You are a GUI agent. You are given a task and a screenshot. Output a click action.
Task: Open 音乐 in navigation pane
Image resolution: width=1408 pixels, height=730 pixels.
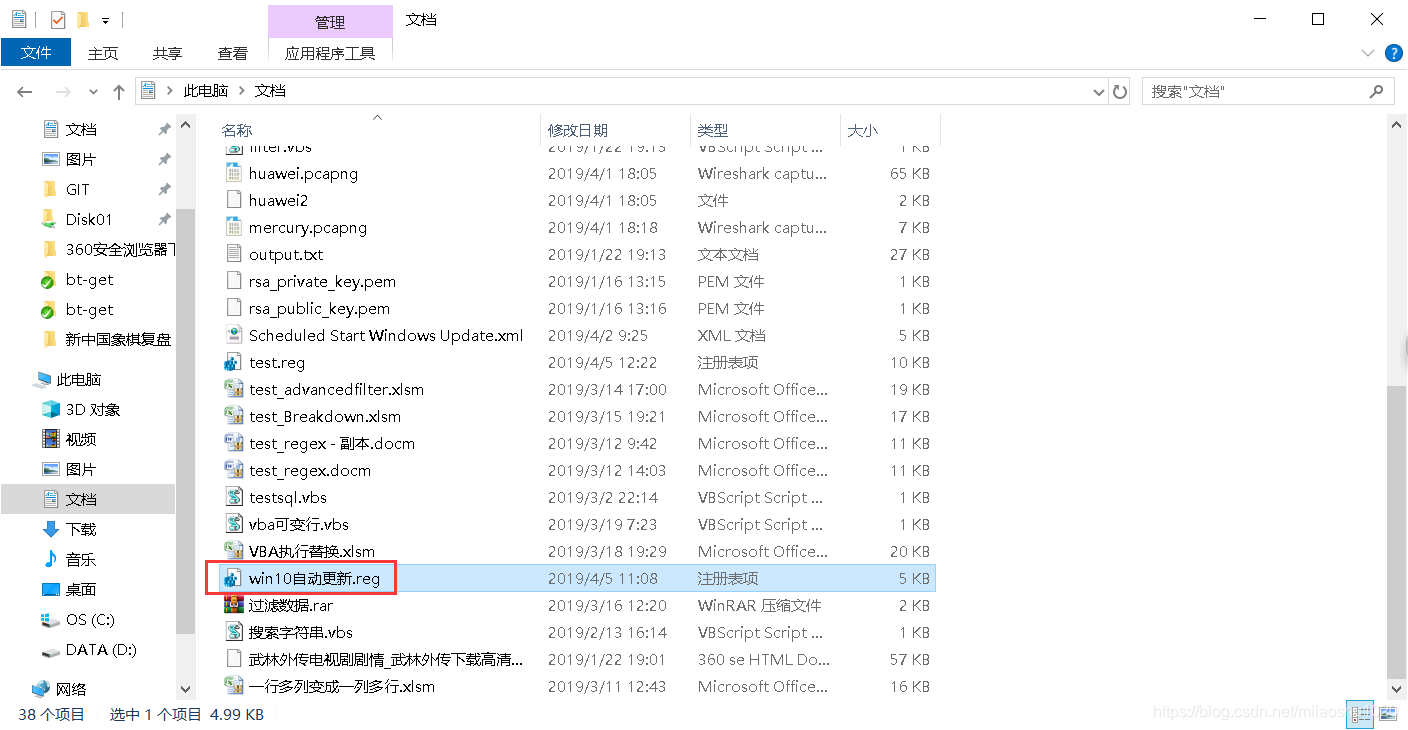click(x=81, y=559)
